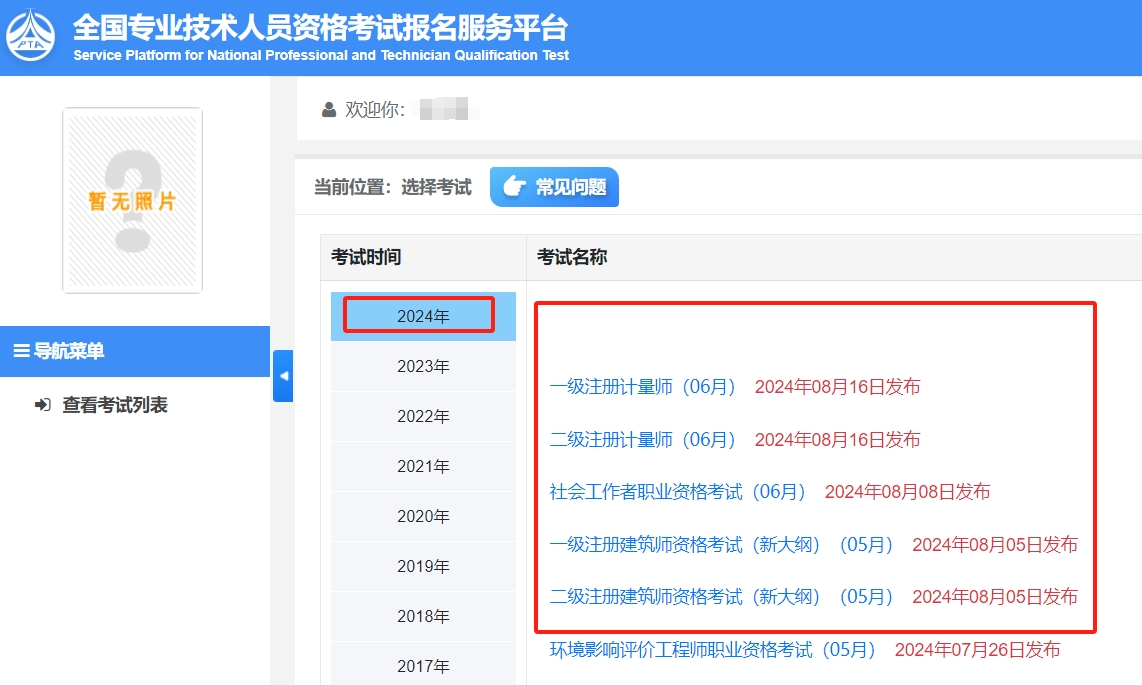The height and width of the screenshot is (685, 1142).
Task: Click the question-mark photo placeholder icon
Action: 132,200
